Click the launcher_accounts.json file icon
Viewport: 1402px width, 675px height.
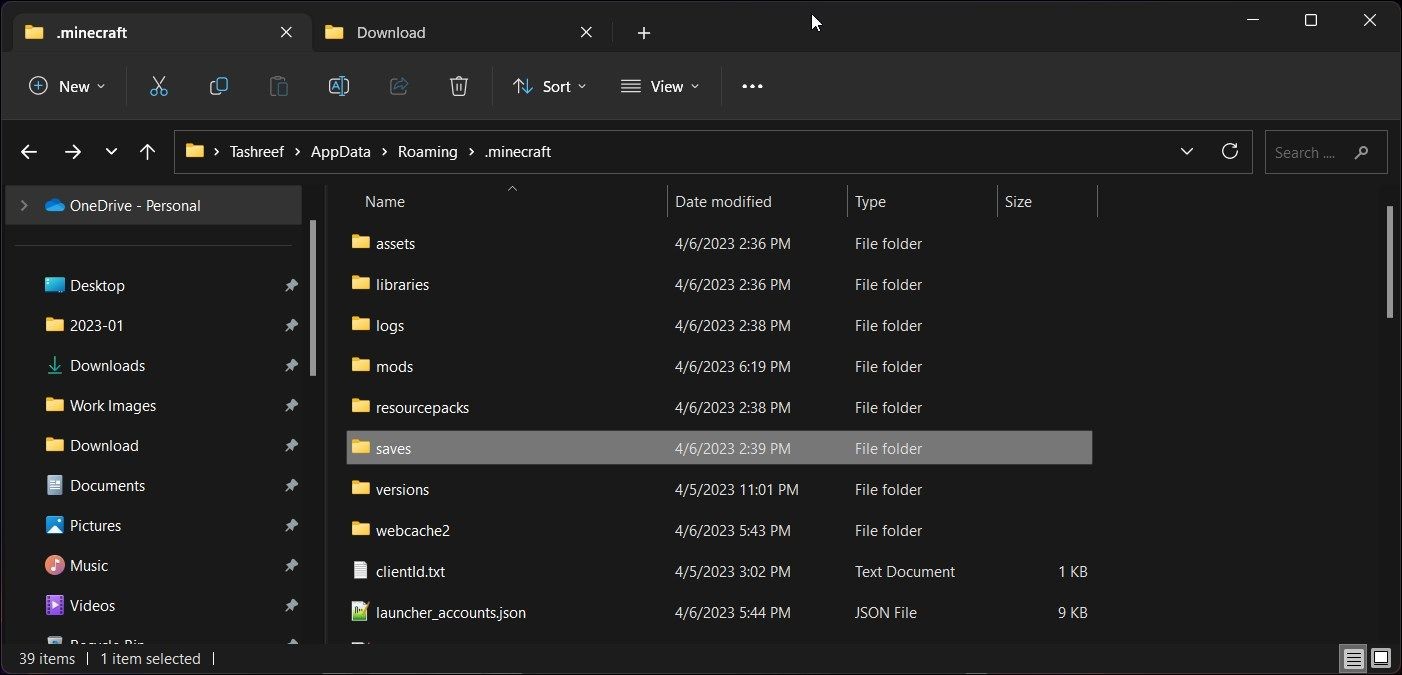(361, 612)
